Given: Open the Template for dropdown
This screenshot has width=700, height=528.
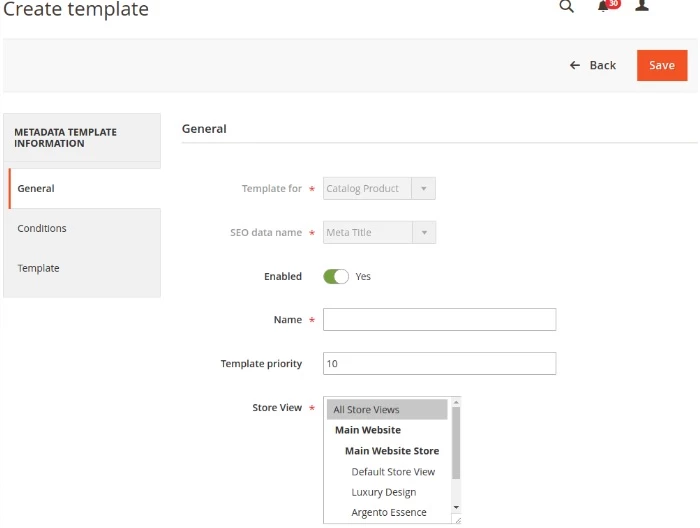Looking at the screenshot, I should point(379,188).
